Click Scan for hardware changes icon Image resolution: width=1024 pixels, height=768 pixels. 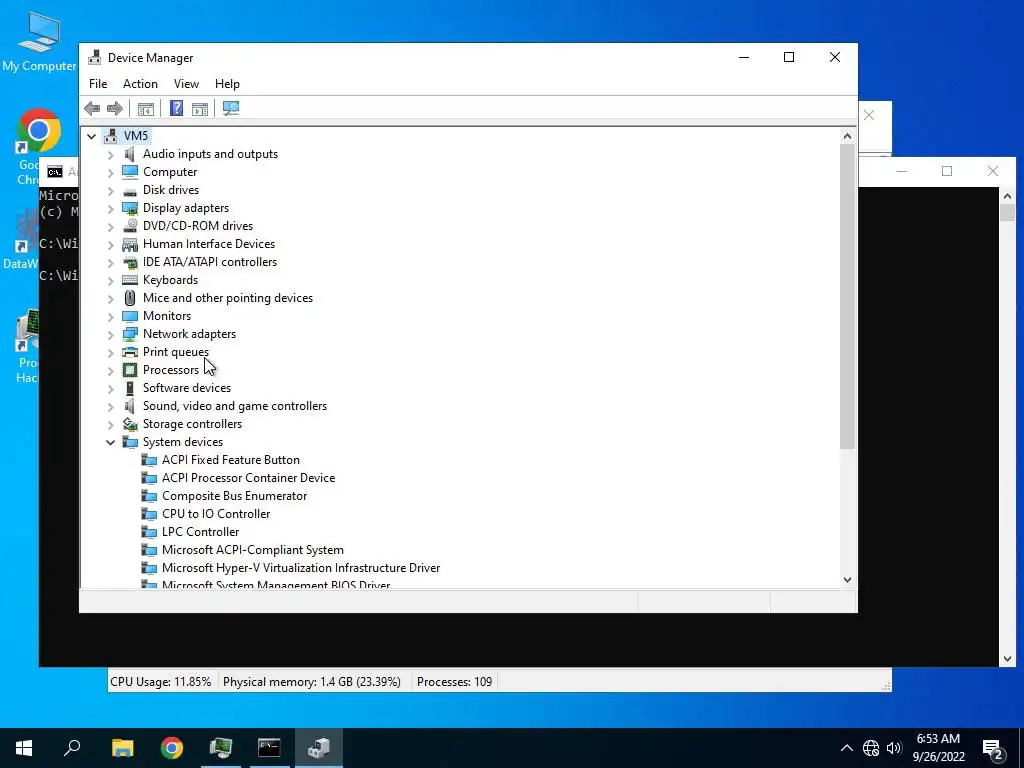231,108
